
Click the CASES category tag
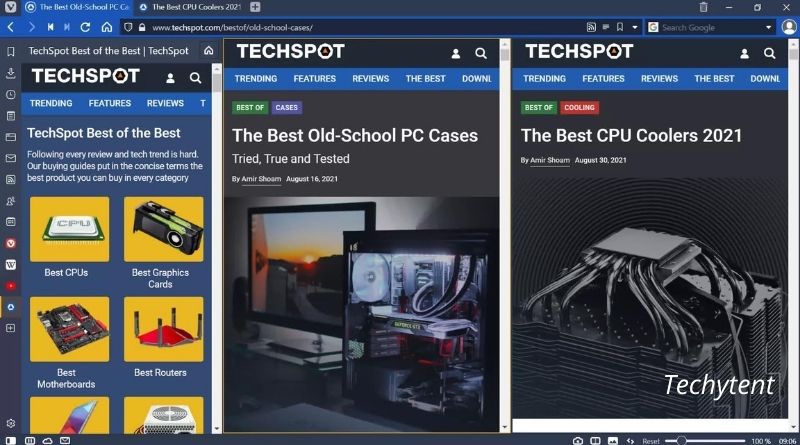286,108
